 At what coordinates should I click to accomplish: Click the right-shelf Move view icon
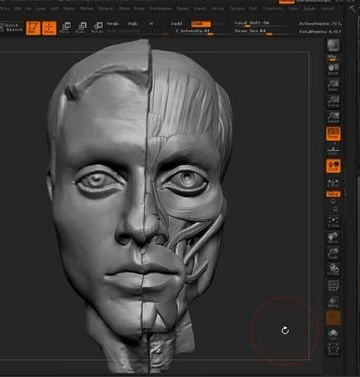[x=333, y=238]
